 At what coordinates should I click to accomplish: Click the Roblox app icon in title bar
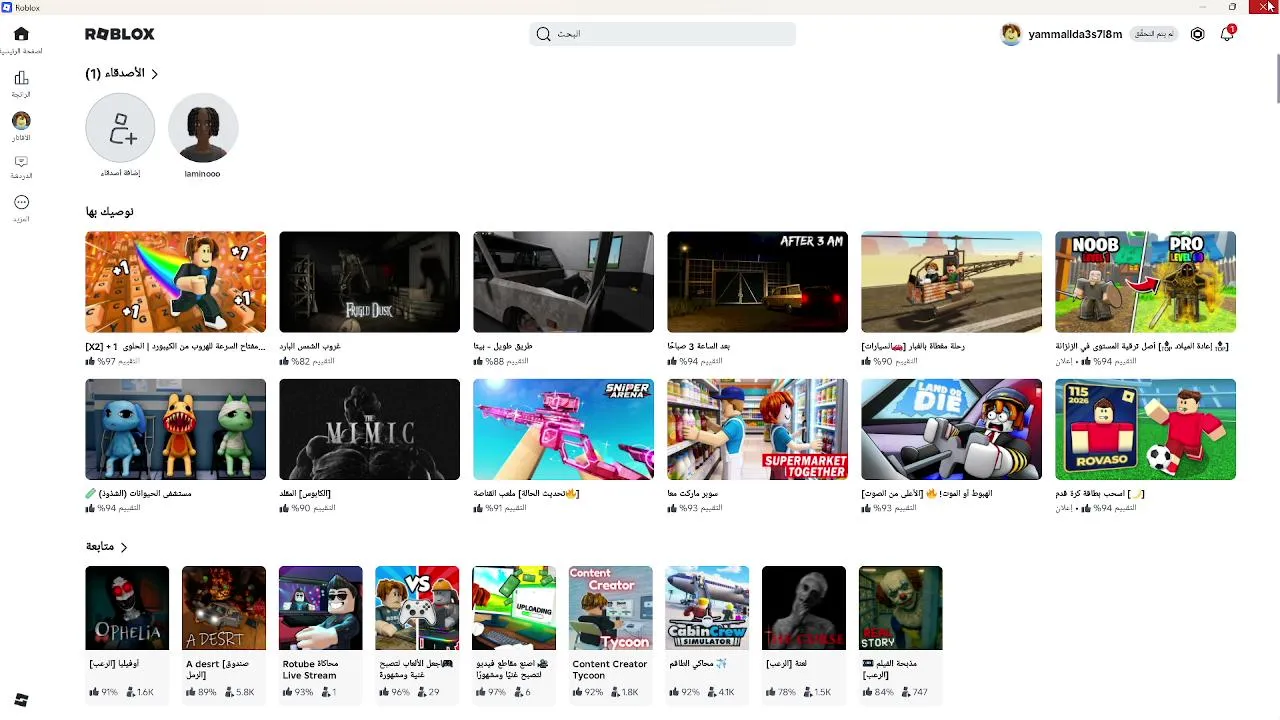coord(7,7)
